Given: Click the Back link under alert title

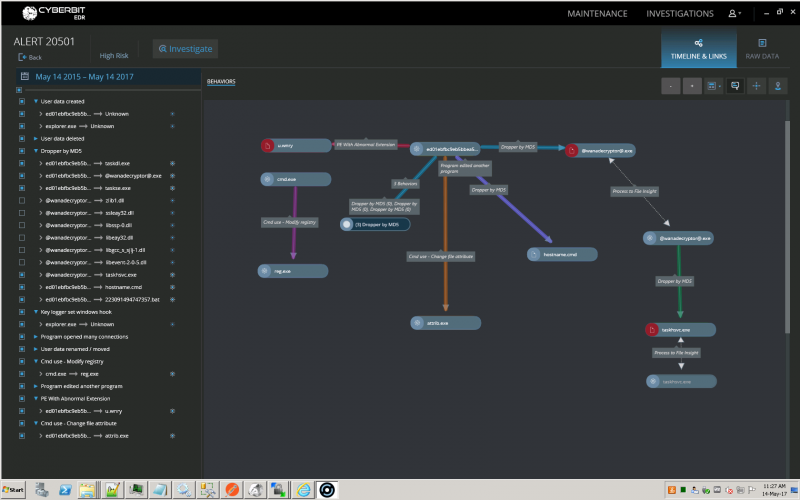Looking at the screenshot, I should 30,58.
